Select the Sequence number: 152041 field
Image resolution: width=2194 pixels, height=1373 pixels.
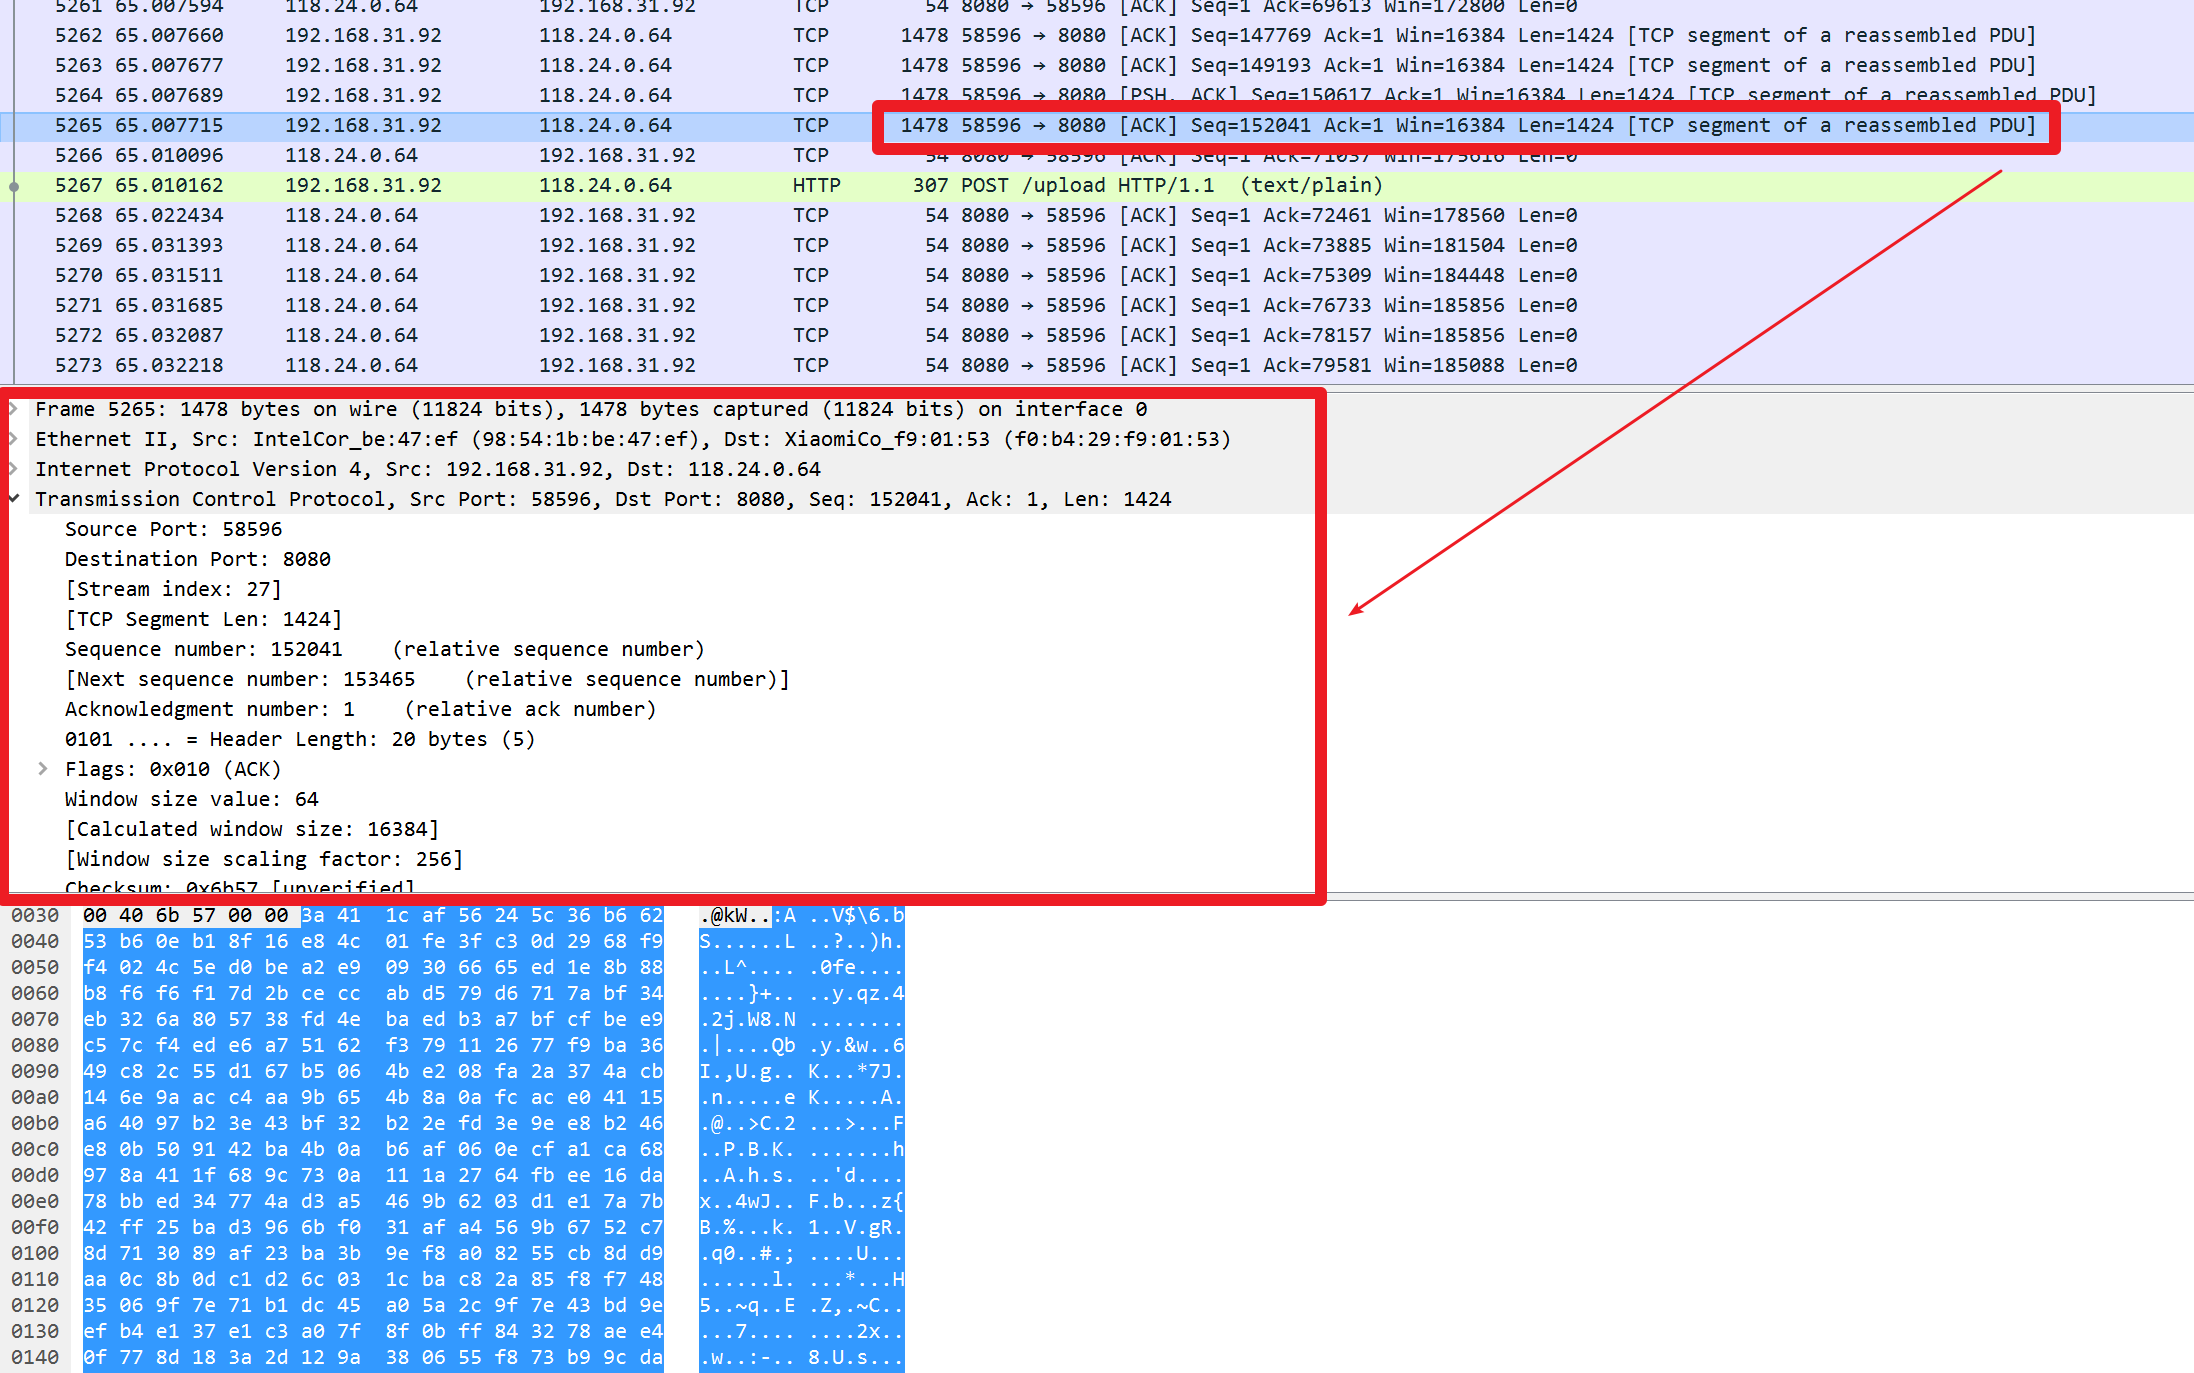point(204,650)
